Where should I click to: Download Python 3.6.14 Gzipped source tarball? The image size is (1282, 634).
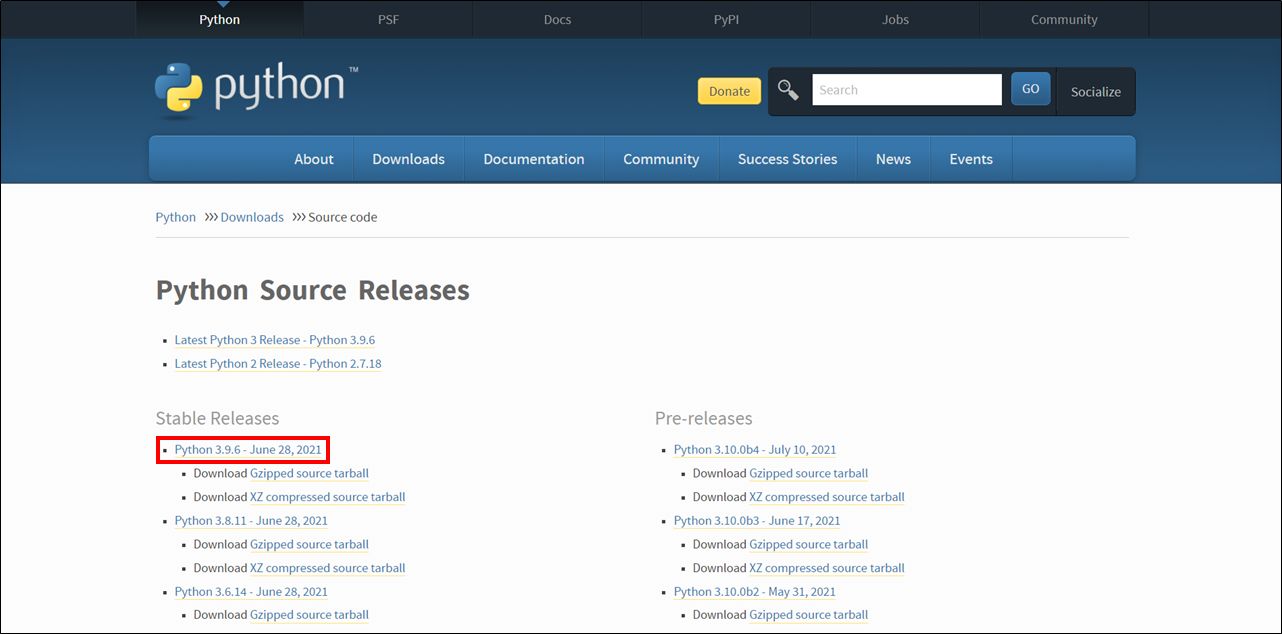309,615
